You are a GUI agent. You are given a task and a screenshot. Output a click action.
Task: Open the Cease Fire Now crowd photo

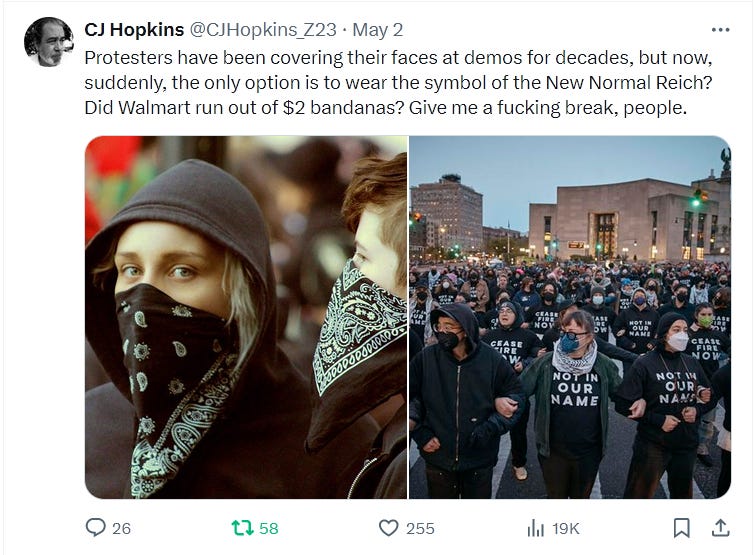[x=570, y=317]
